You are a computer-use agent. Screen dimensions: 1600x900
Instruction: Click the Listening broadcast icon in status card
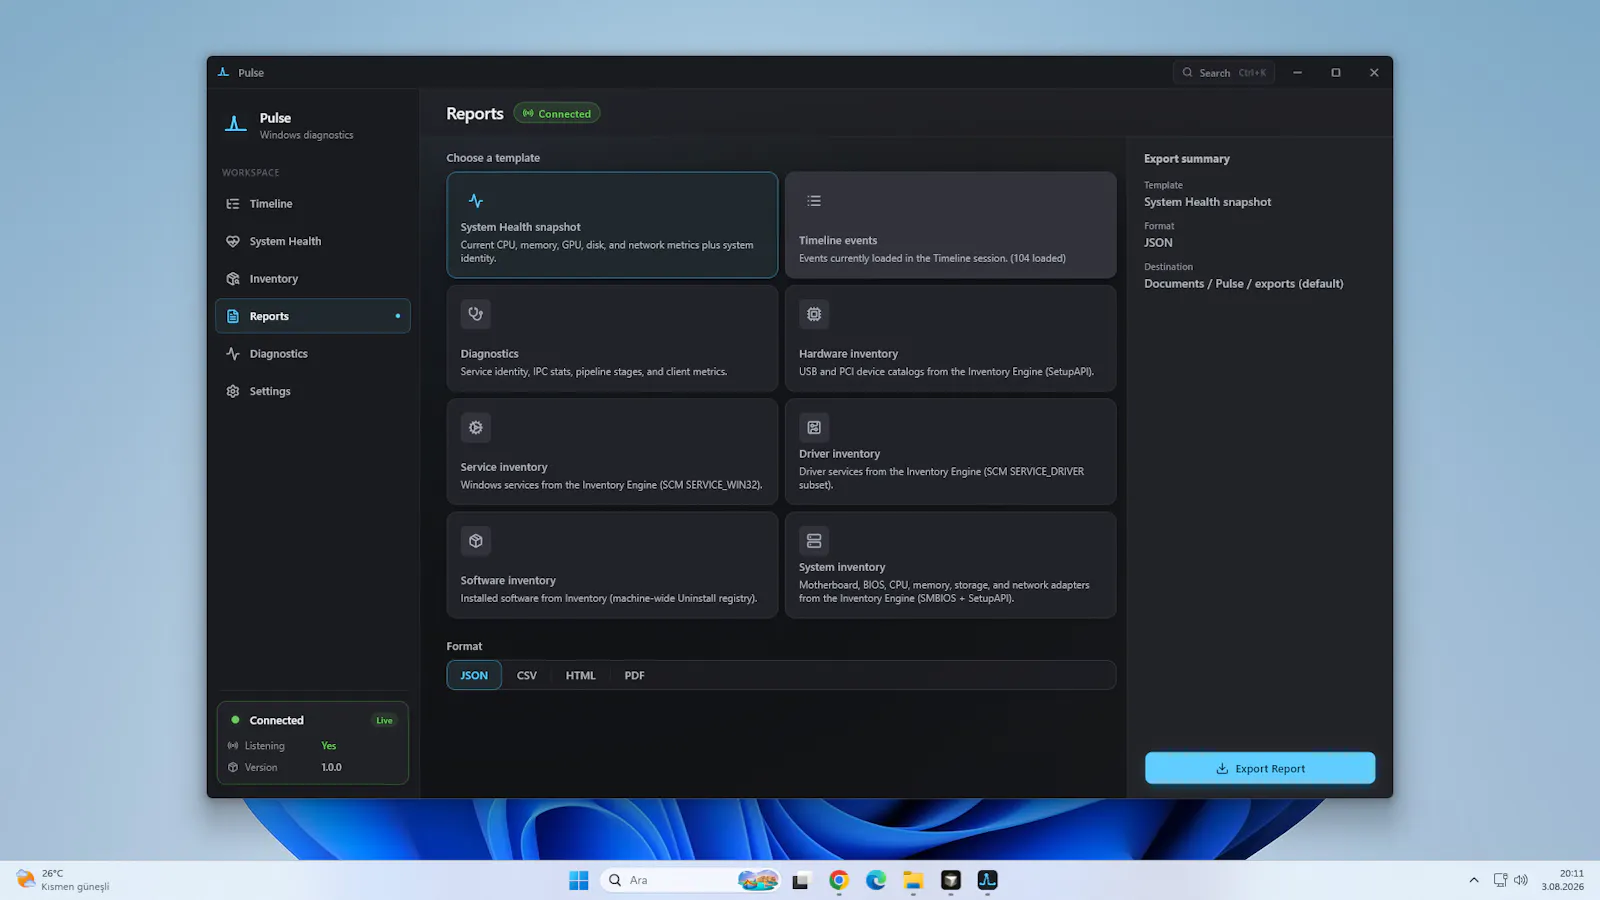[233, 746]
